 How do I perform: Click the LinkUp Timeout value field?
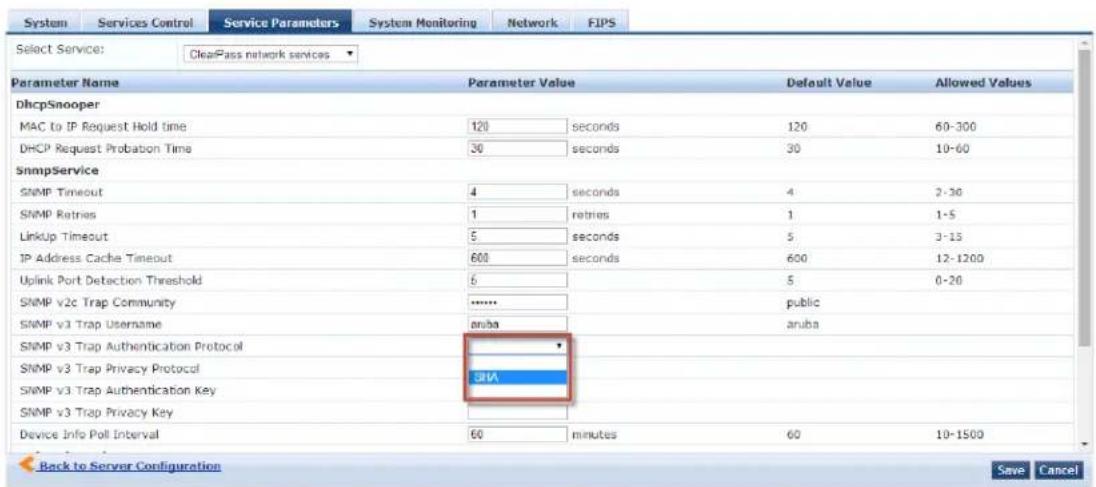(517, 236)
